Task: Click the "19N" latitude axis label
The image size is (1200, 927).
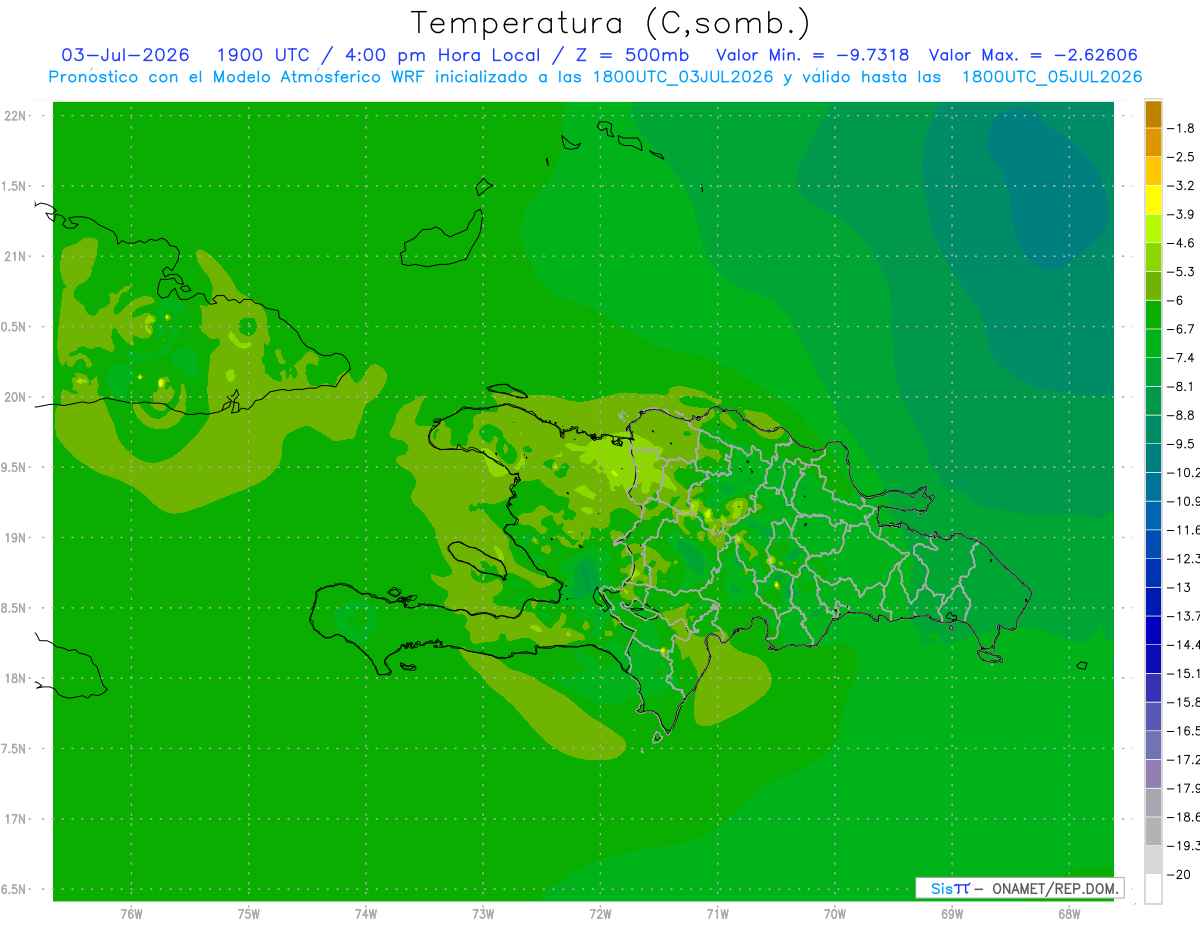Action: pos(15,538)
